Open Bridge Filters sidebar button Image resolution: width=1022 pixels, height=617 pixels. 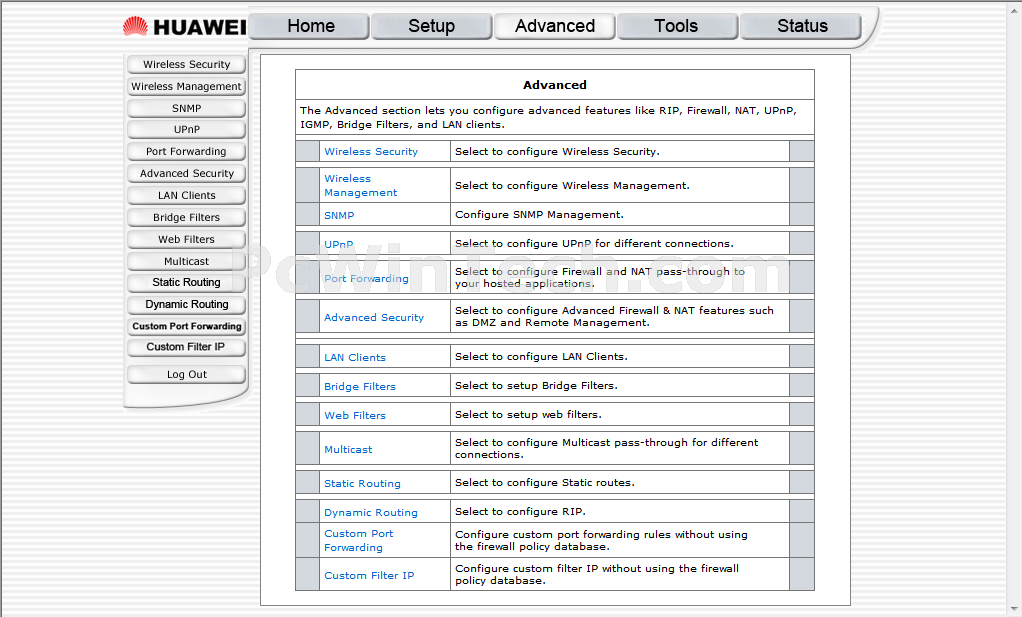tap(186, 218)
